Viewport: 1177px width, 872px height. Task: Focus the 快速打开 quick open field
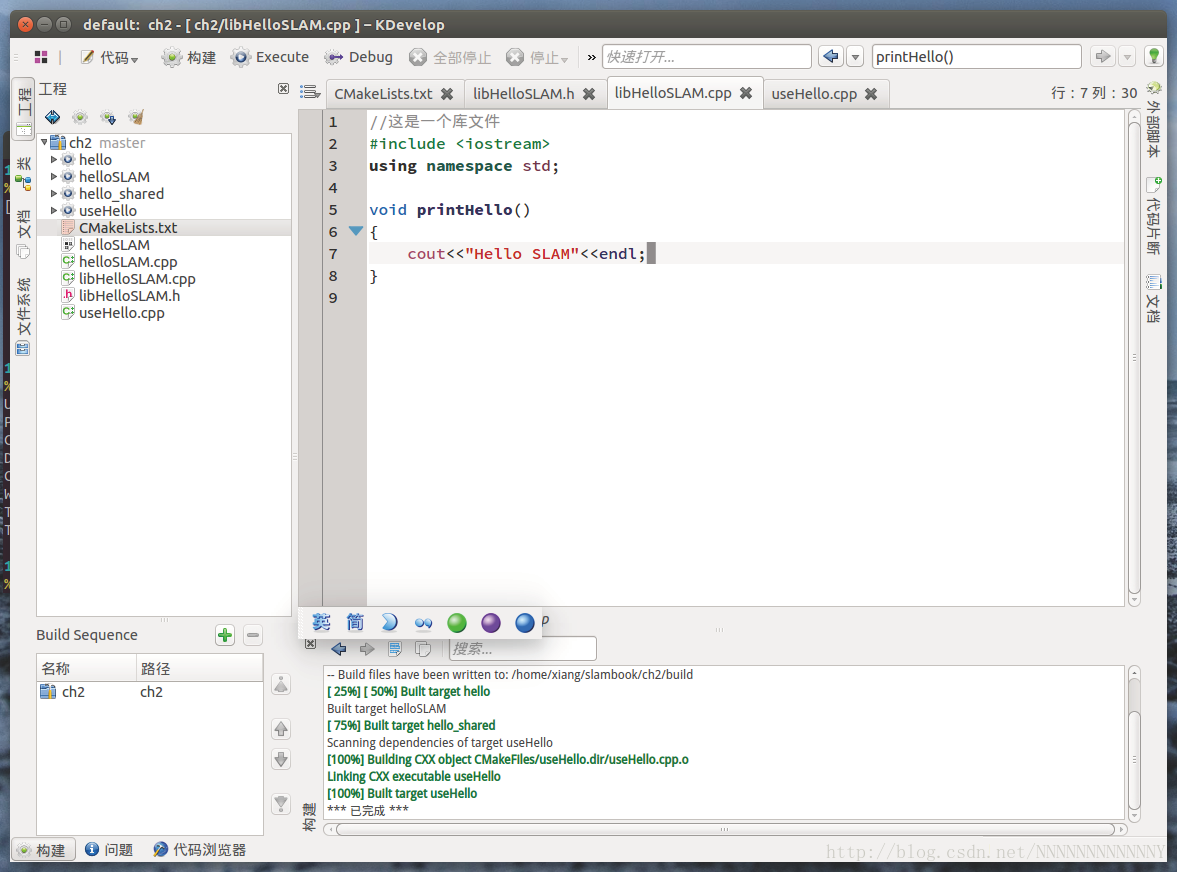coord(706,57)
